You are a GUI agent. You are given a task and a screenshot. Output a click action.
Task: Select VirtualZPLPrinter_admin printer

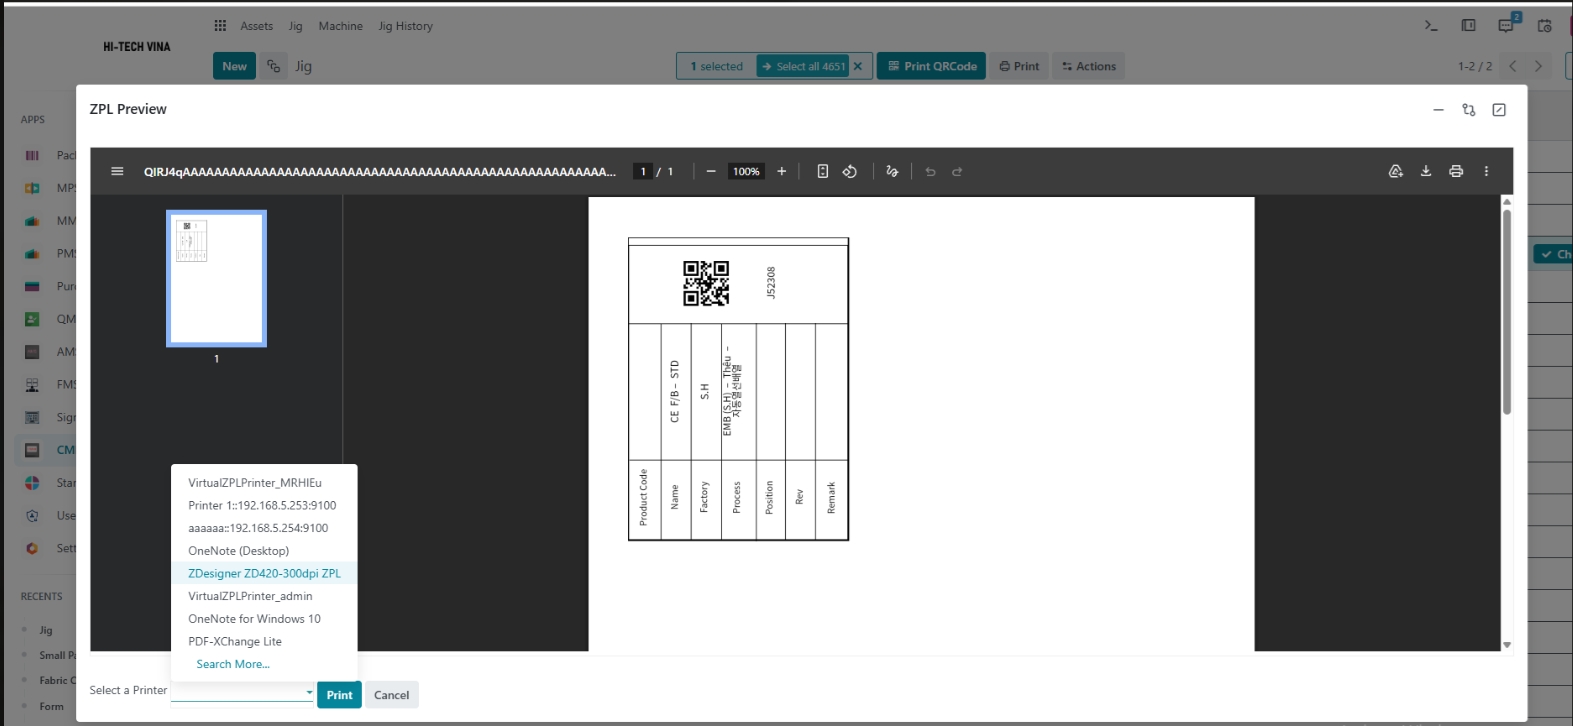pos(264,596)
